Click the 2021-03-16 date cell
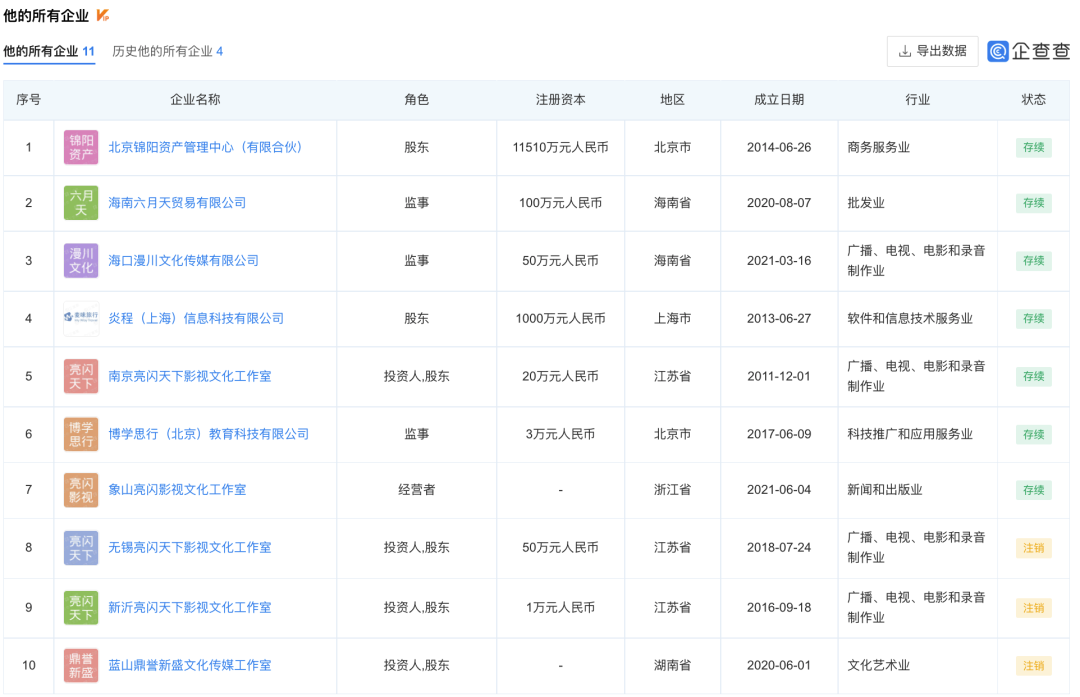1080x697 pixels. (x=778, y=261)
